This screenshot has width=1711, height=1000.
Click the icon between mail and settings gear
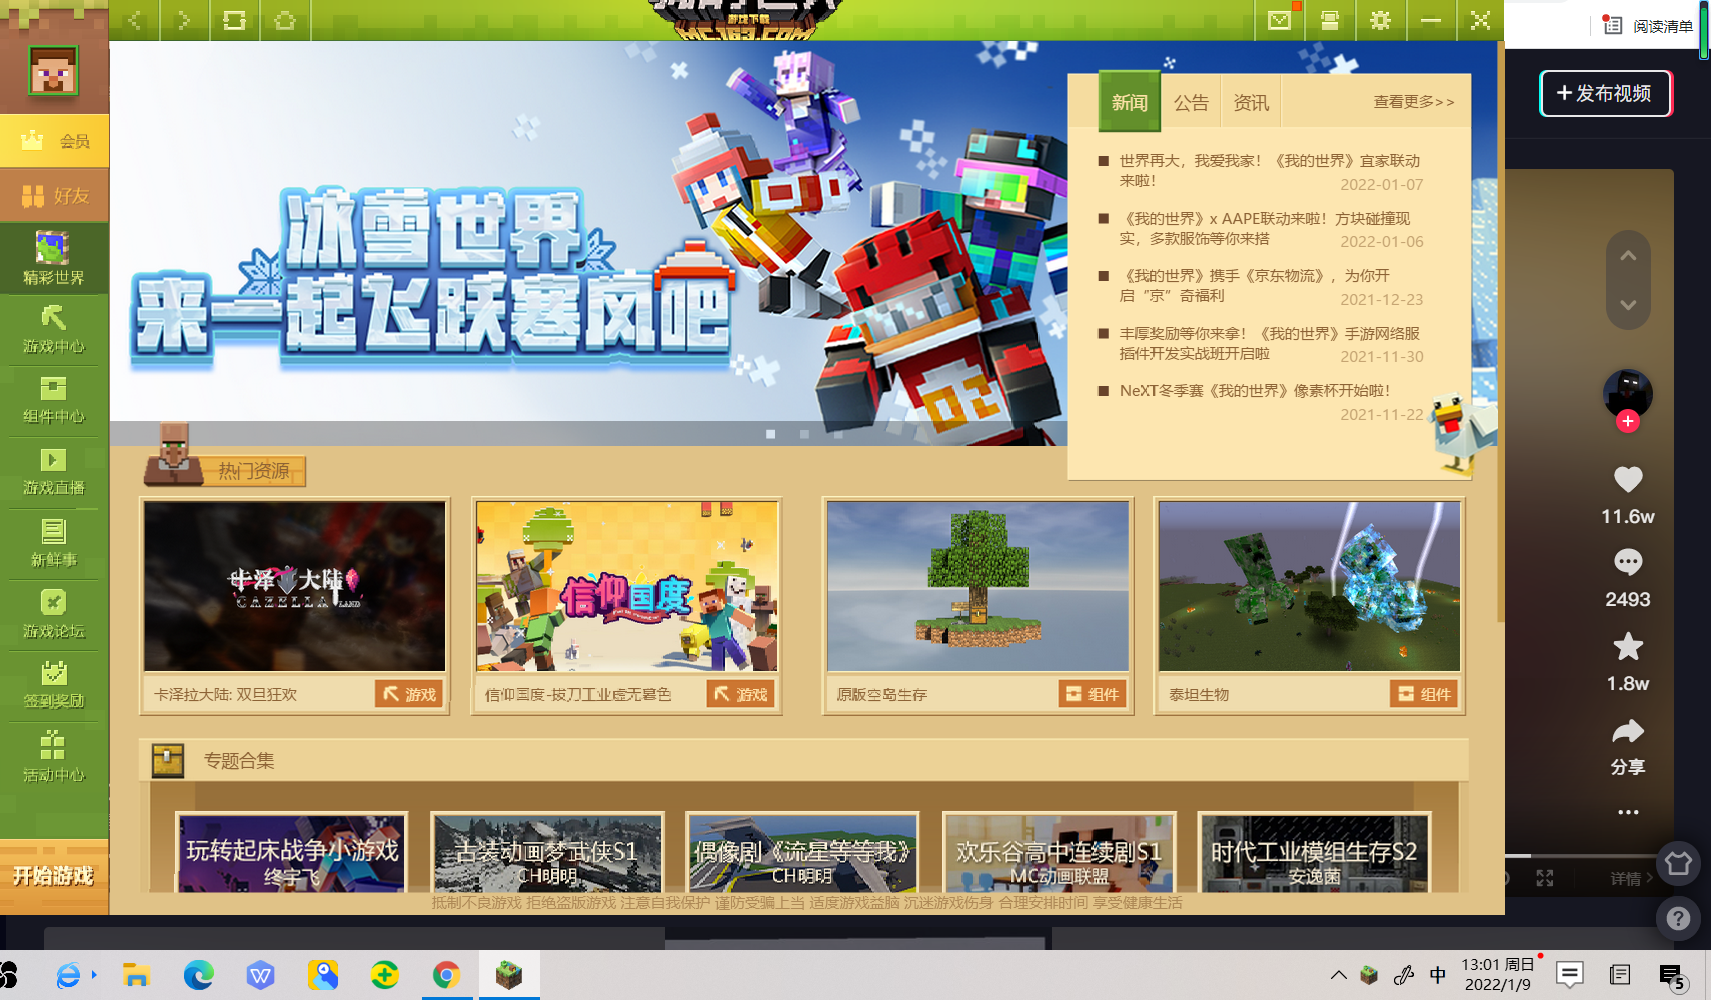1330,20
